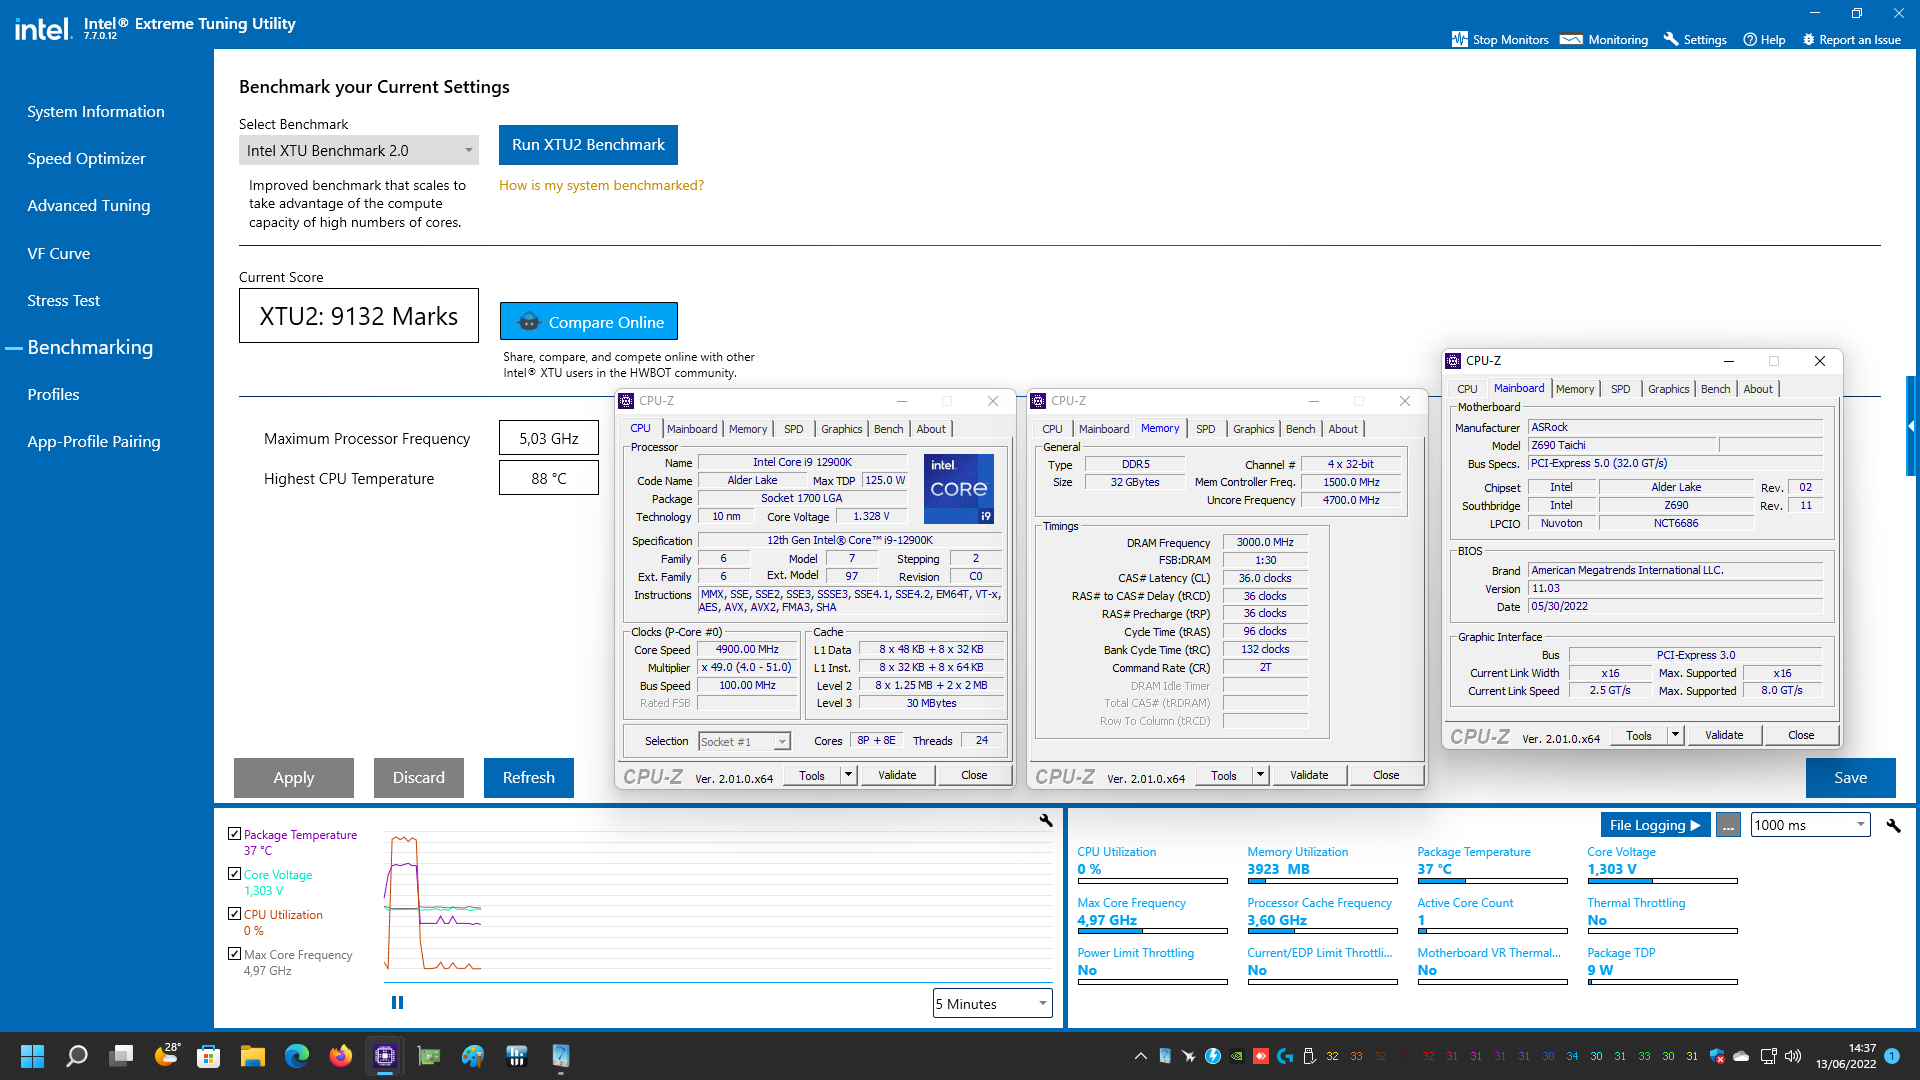Click the ellipsis button next to File Logging

point(1728,825)
